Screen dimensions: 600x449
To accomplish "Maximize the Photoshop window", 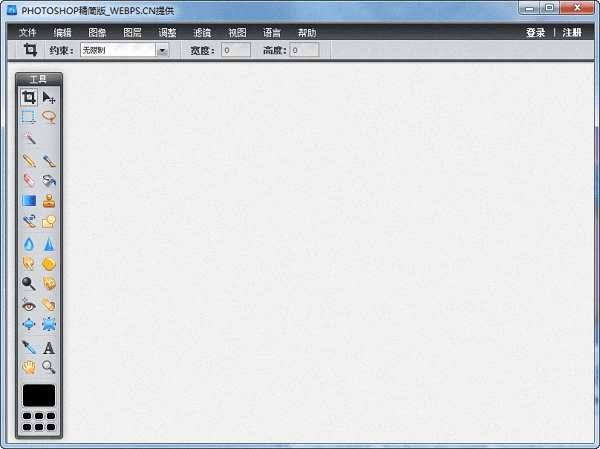I will 549,8.
